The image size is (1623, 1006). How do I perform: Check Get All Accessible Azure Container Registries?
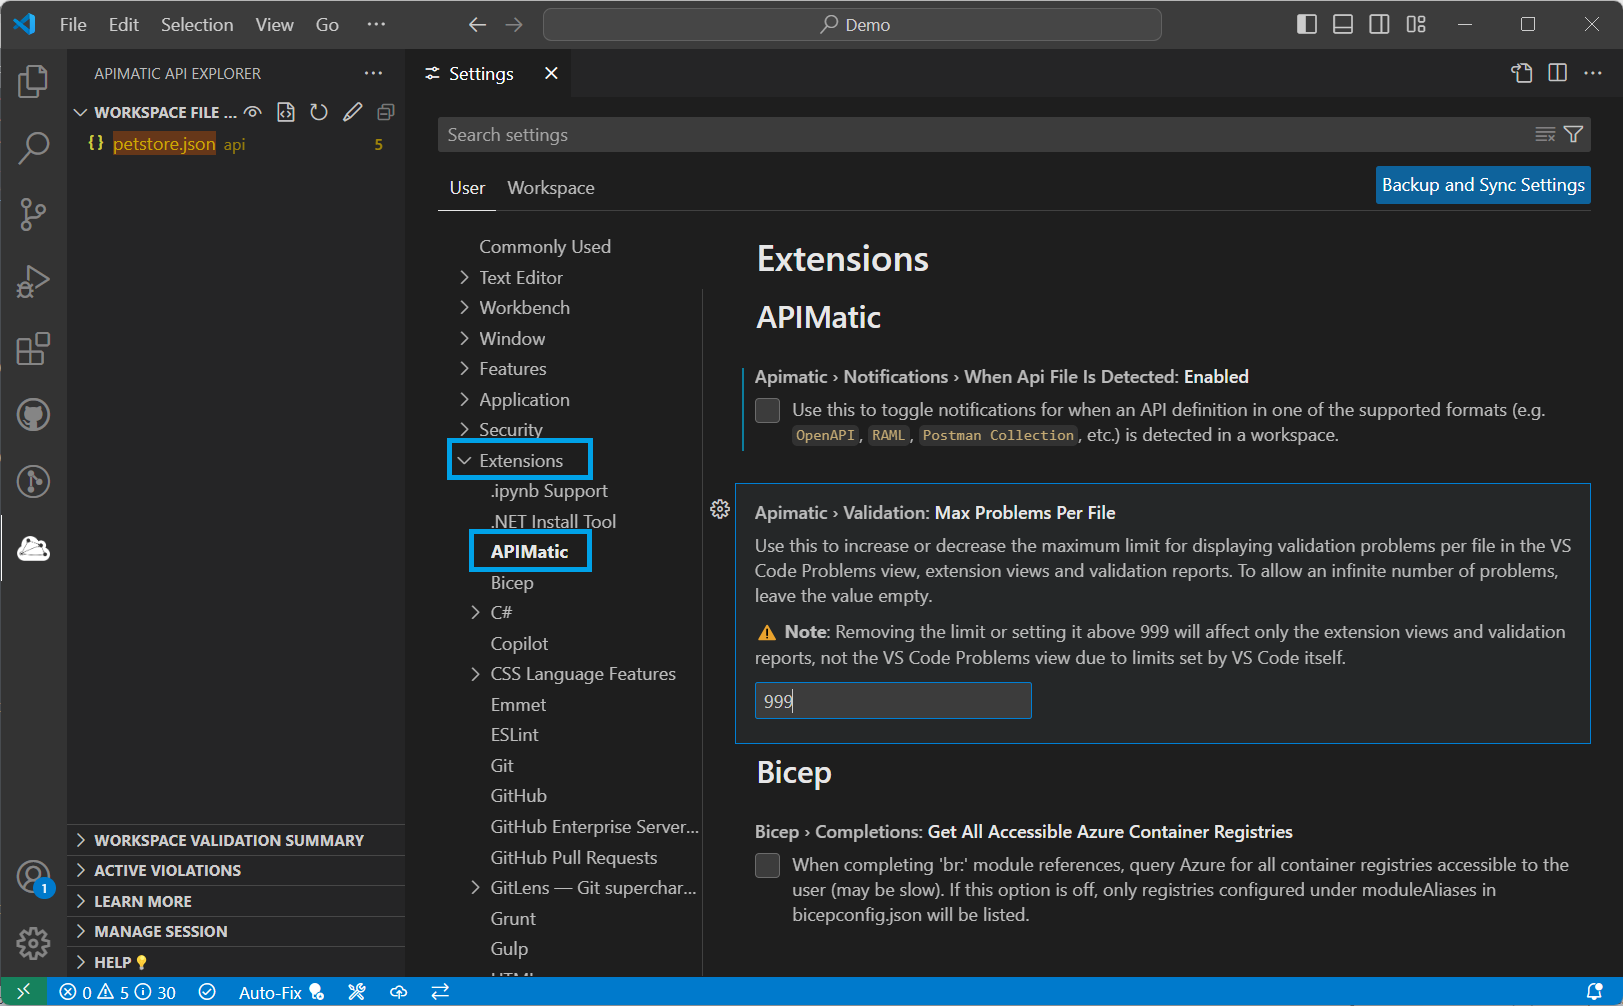[767, 865]
